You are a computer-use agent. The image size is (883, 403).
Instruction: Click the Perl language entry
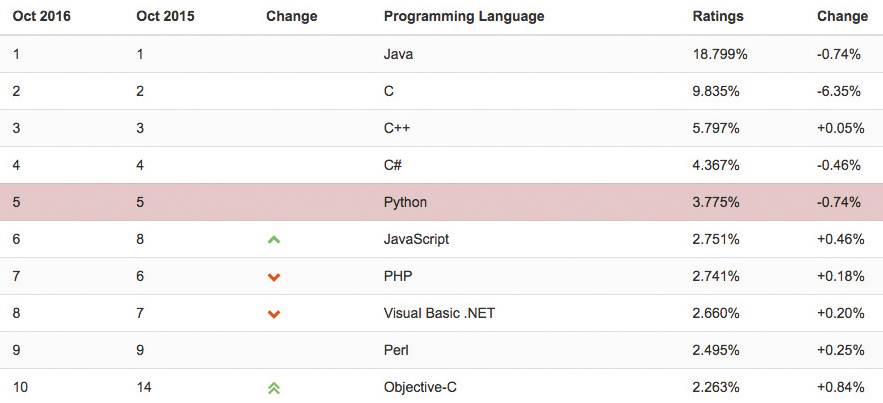(397, 350)
